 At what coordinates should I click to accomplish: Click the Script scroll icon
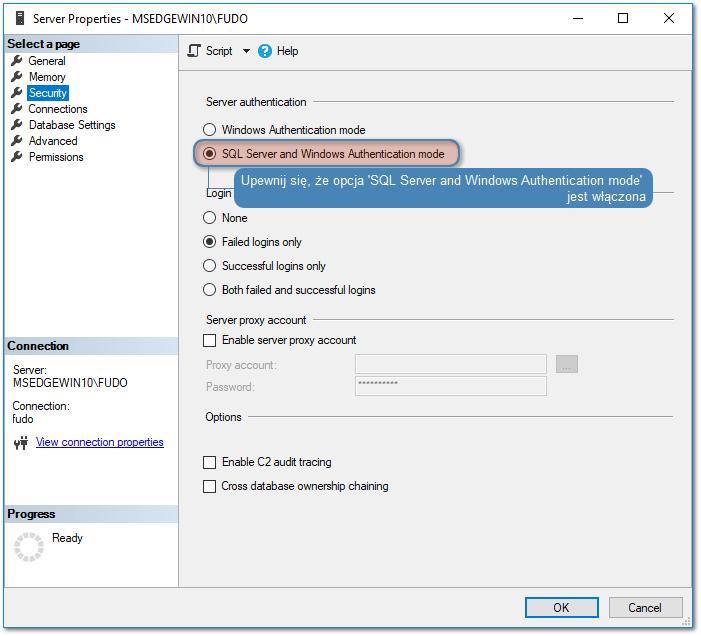coord(194,51)
